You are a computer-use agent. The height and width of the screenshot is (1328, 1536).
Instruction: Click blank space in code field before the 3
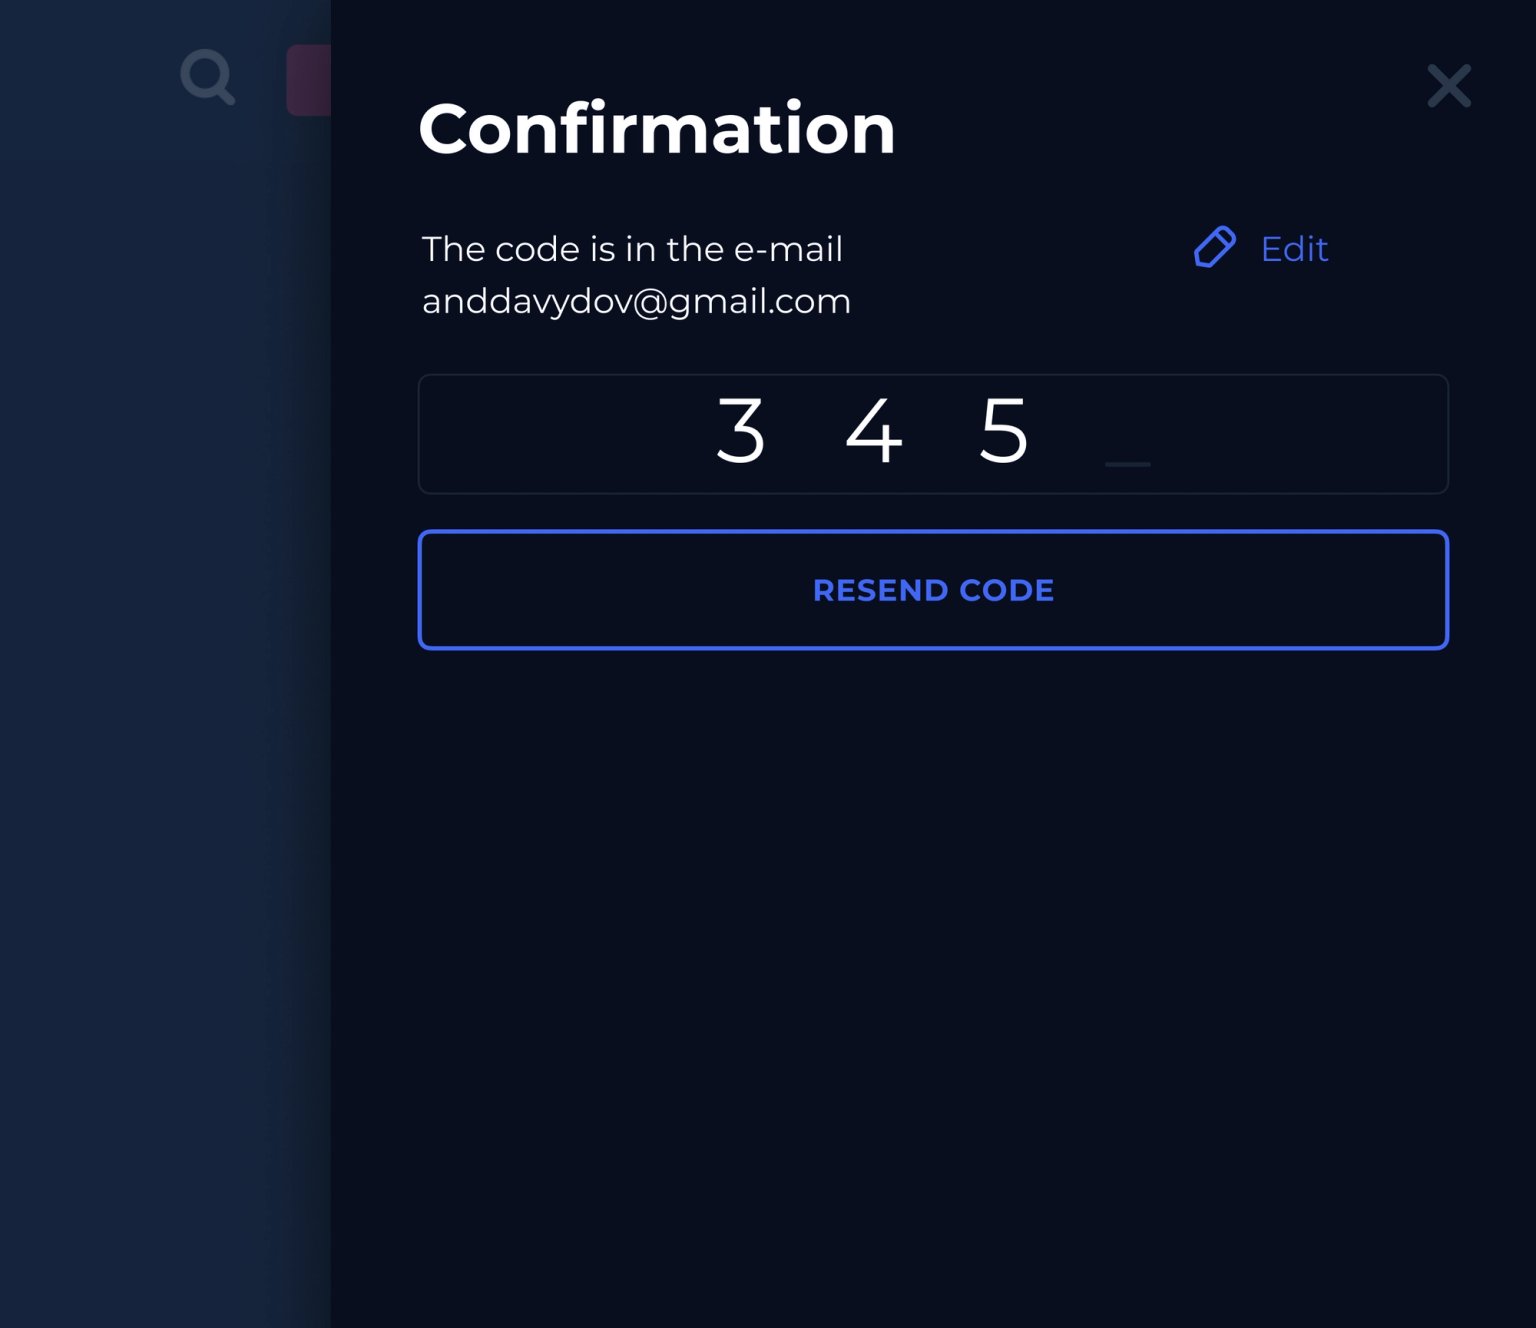tap(560, 434)
